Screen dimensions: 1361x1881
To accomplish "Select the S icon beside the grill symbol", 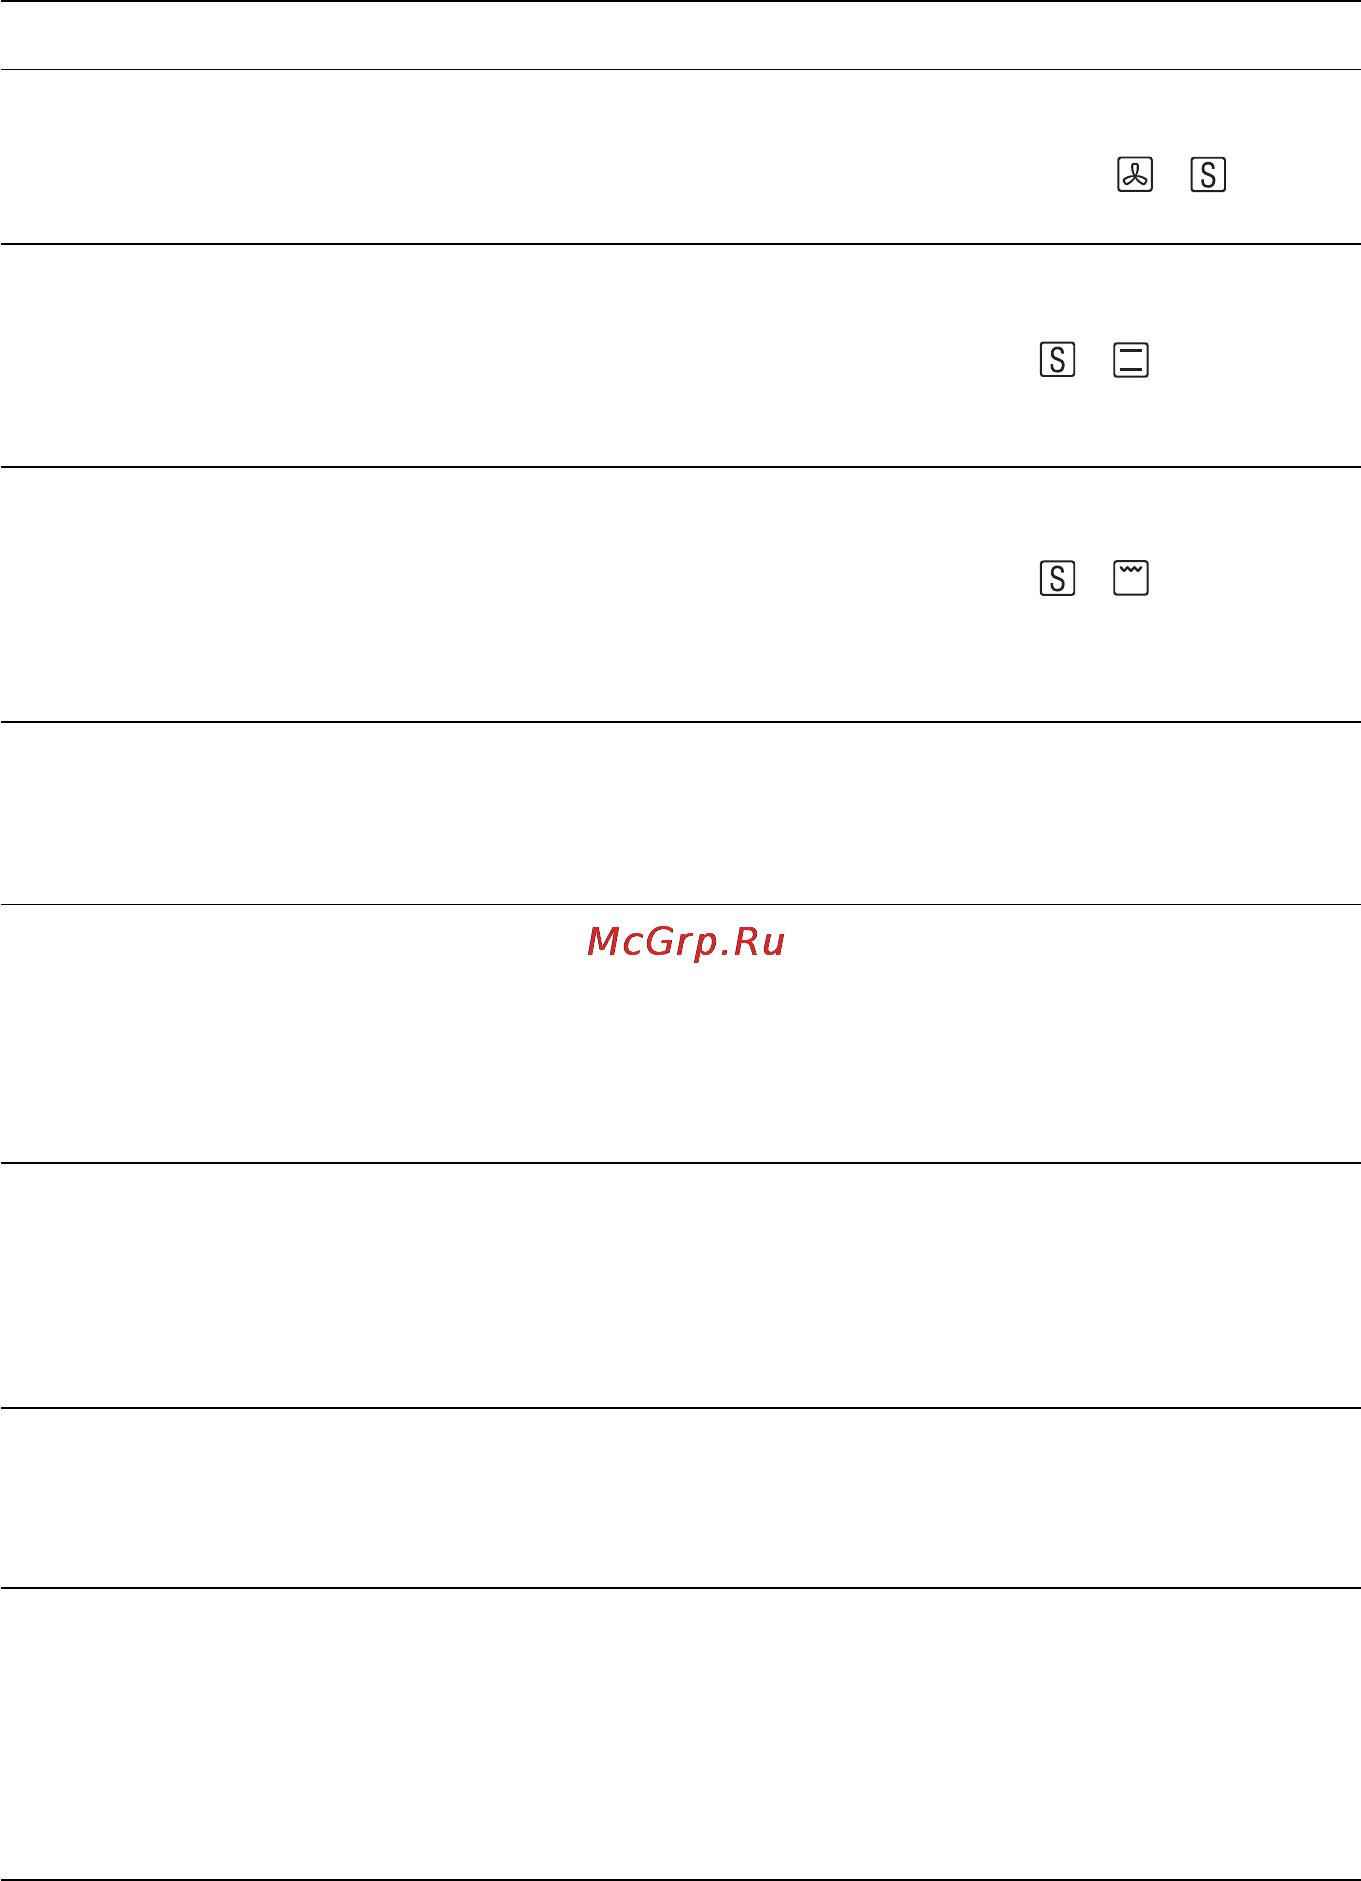I will [1057, 578].
